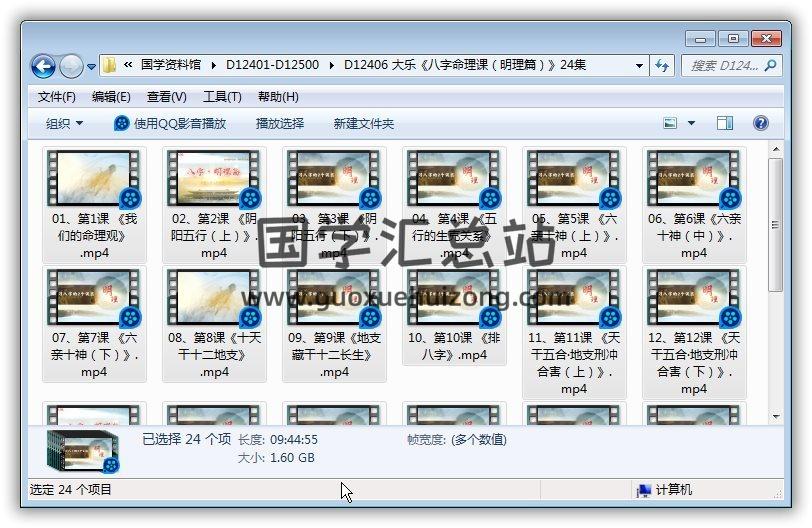Click the Back navigation arrow button
812x528 pixels.
point(43,66)
